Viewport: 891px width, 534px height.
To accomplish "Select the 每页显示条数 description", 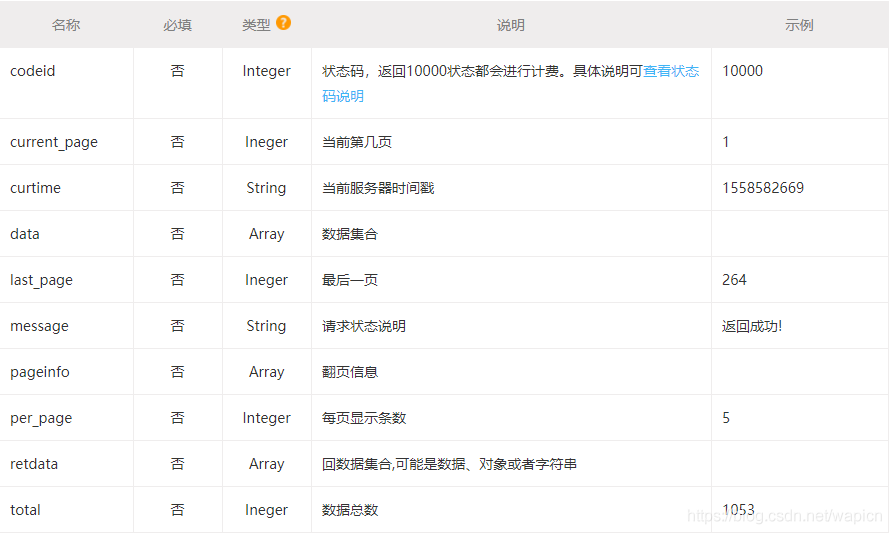I will point(364,418).
